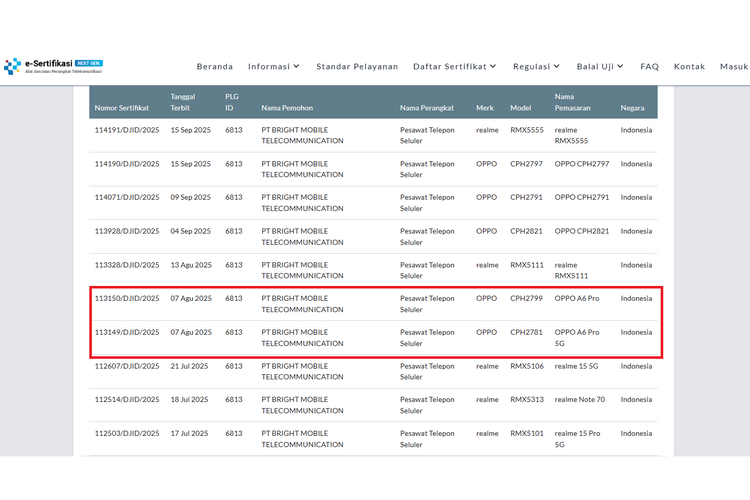Go to the Kontak page
Image resolution: width=750 pixels, height=500 pixels.
click(x=689, y=67)
